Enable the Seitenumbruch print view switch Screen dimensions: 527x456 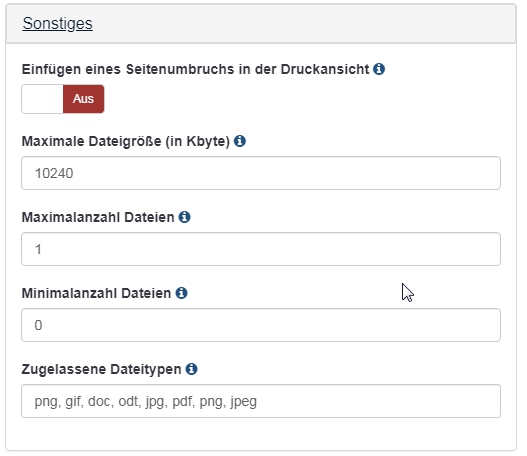point(63,99)
